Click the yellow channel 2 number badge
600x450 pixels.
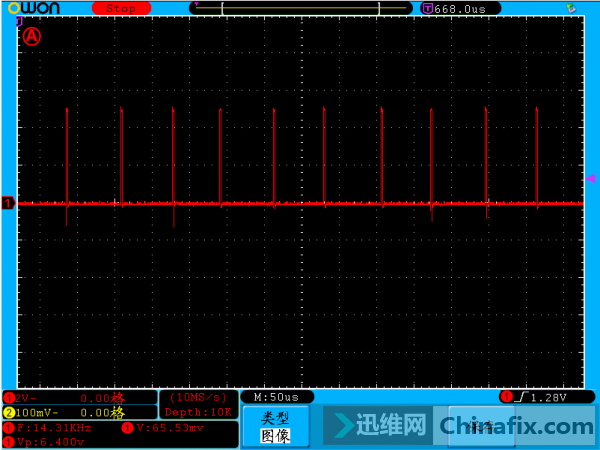(9, 413)
